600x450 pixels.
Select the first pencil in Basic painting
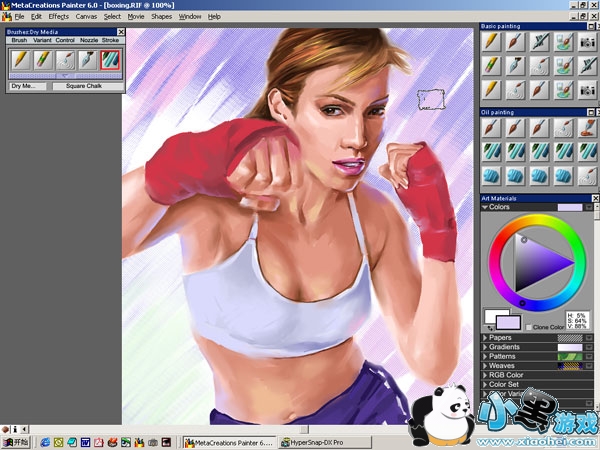point(490,41)
